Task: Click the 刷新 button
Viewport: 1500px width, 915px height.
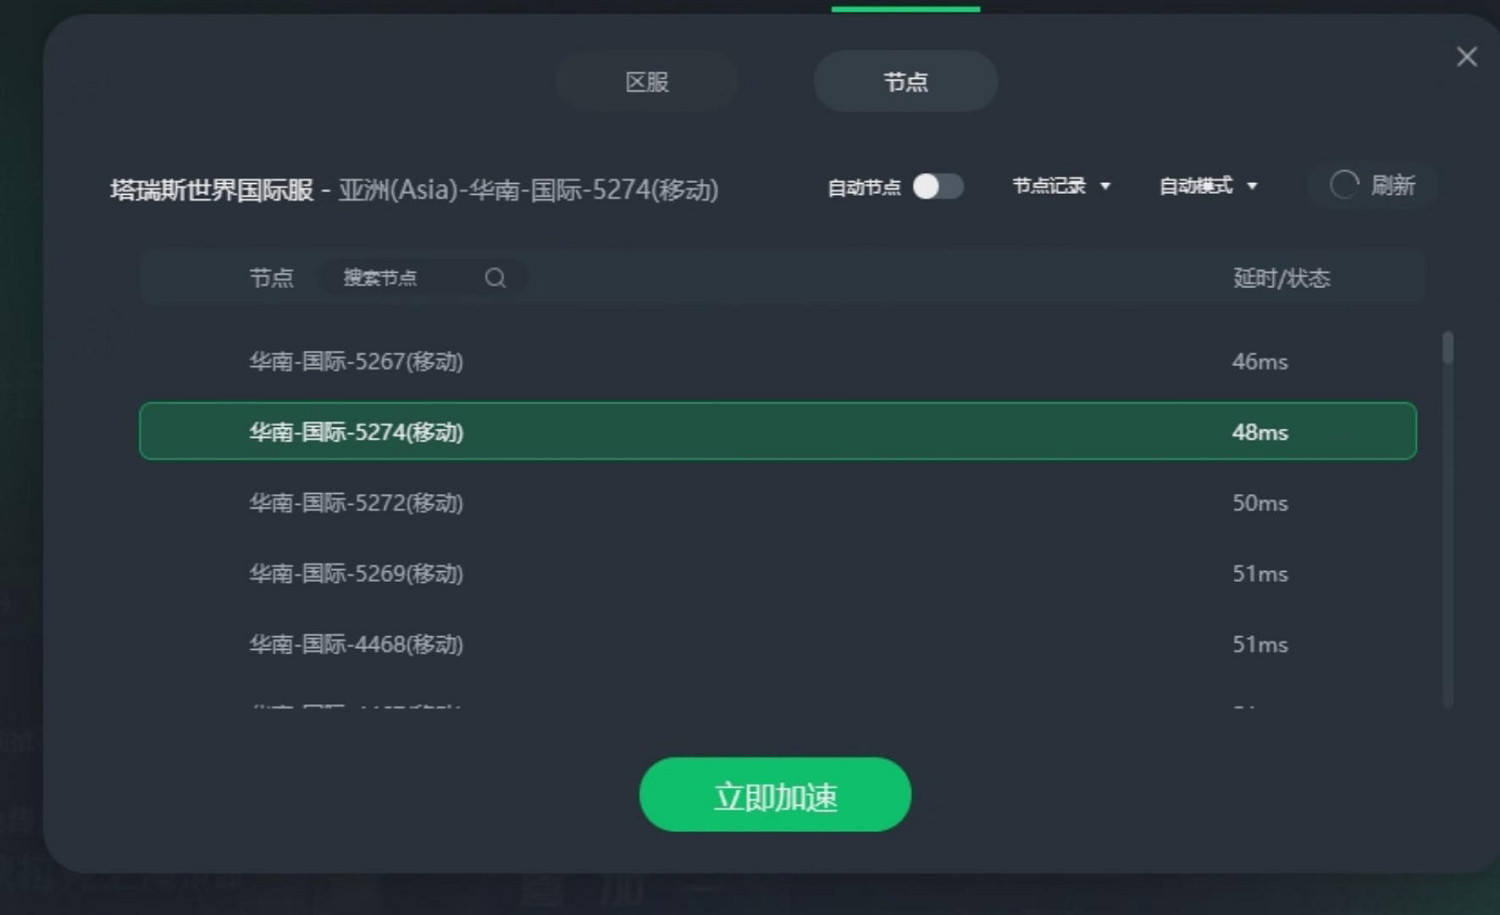Action: pyautogui.click(x=1372, y=185)
